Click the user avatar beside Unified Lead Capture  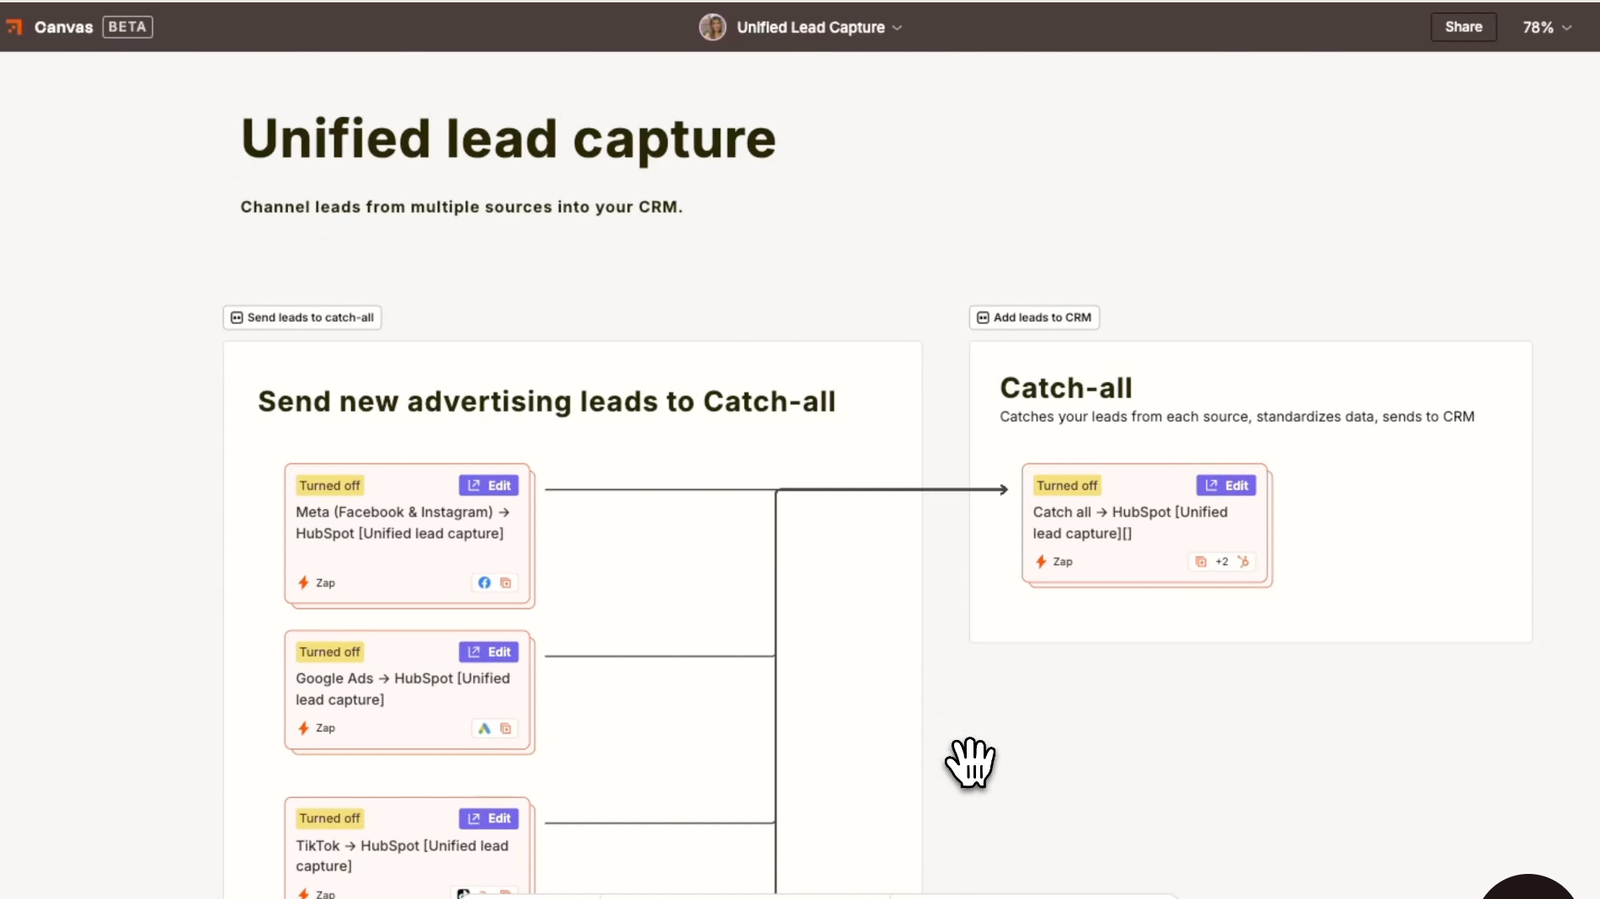[x=712, y=27]
